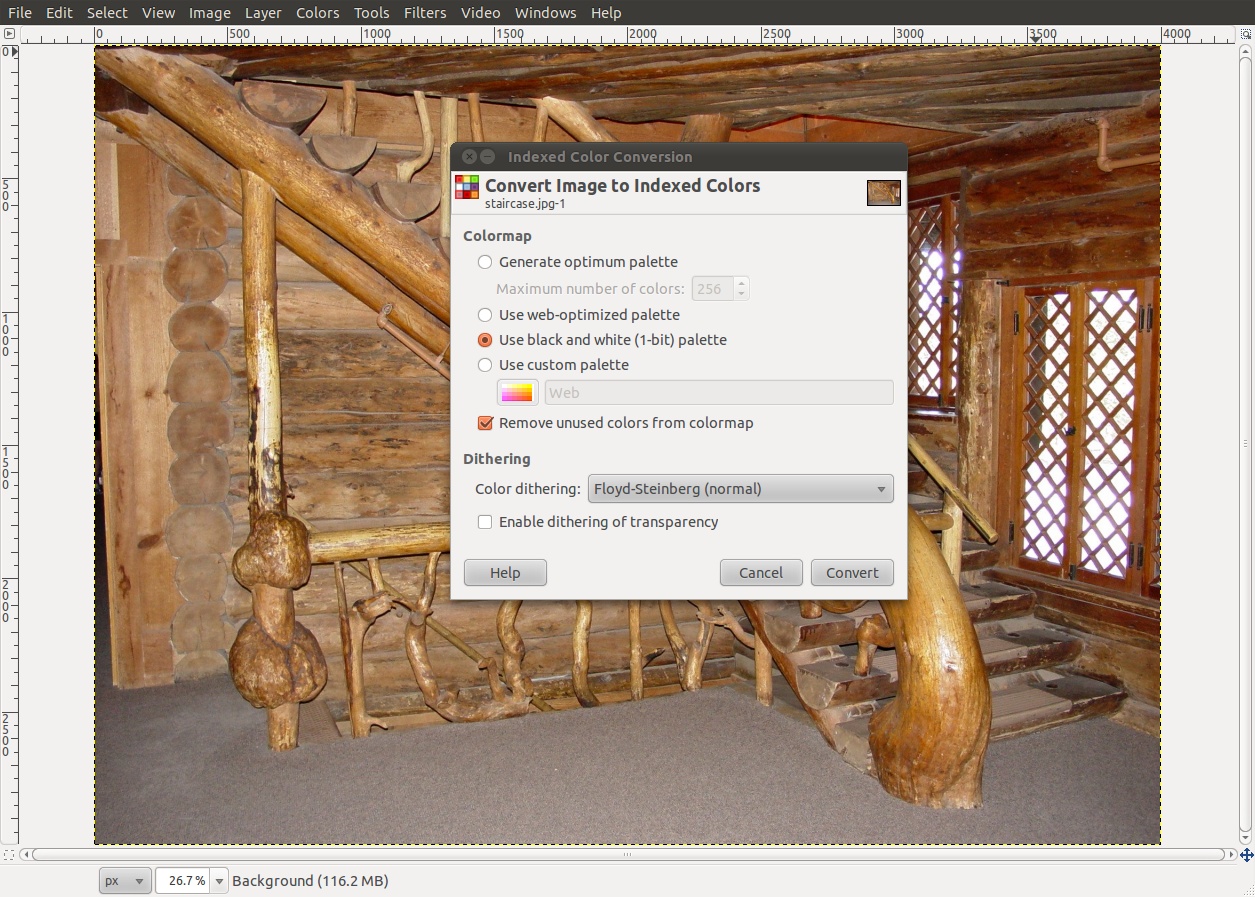Increase the maximum number of colors
The height and width of the screenshot is (897, 1255).
point(741,283)
